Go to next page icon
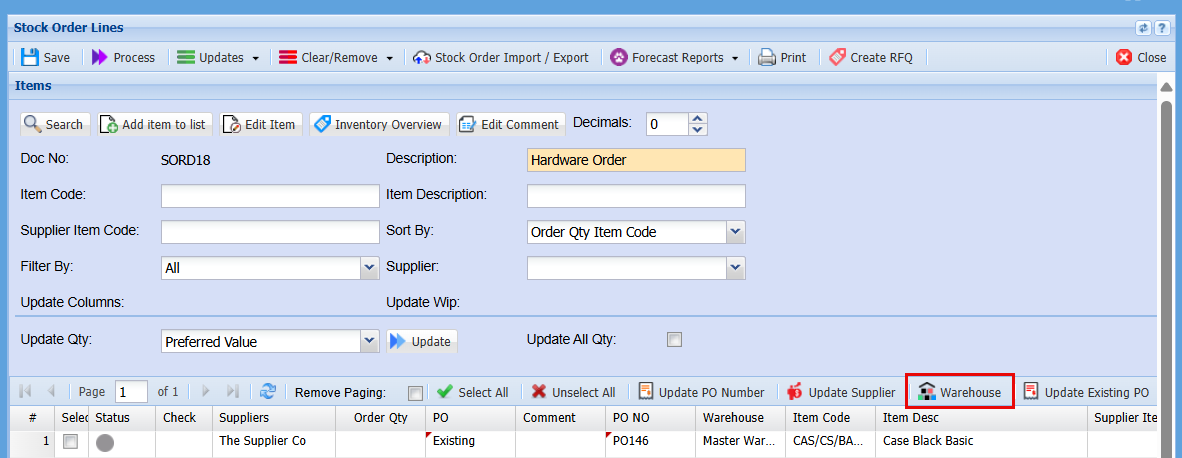1182x458 pixels. [206, 392]
